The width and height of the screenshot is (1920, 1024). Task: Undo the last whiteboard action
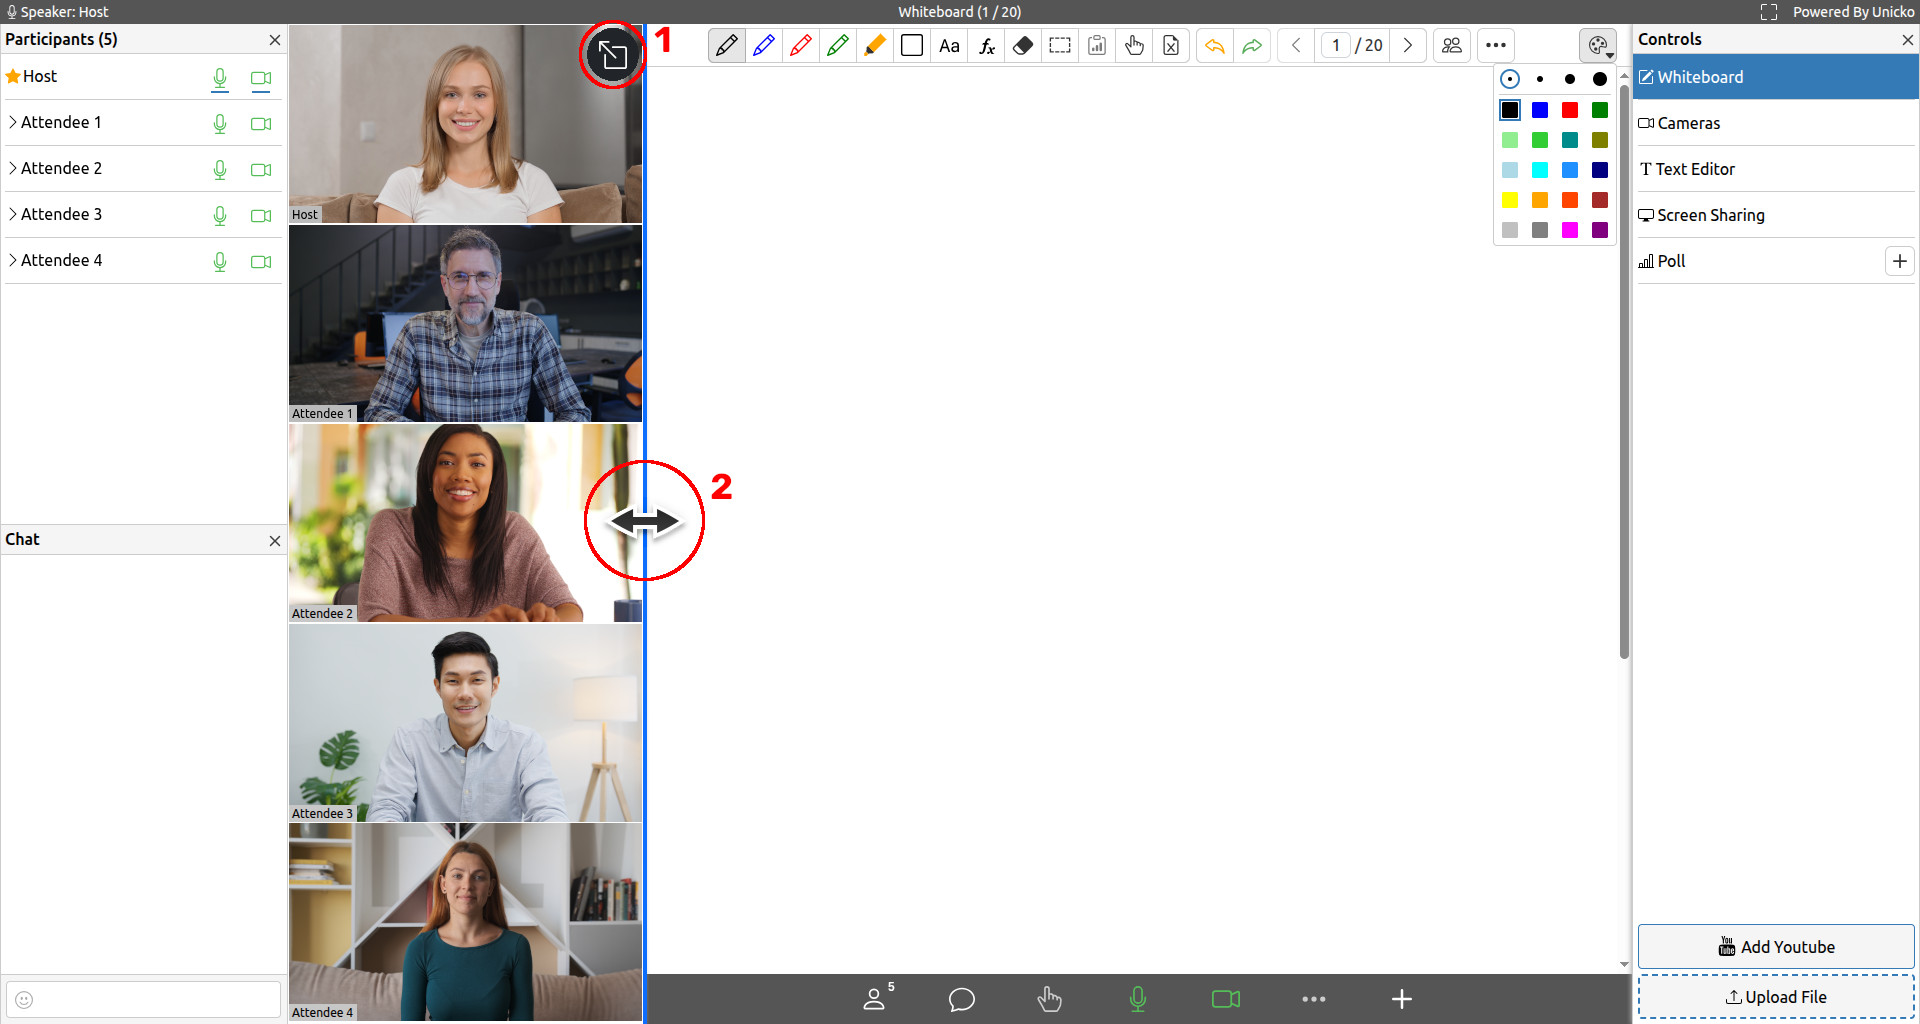tap(1214, 45)
